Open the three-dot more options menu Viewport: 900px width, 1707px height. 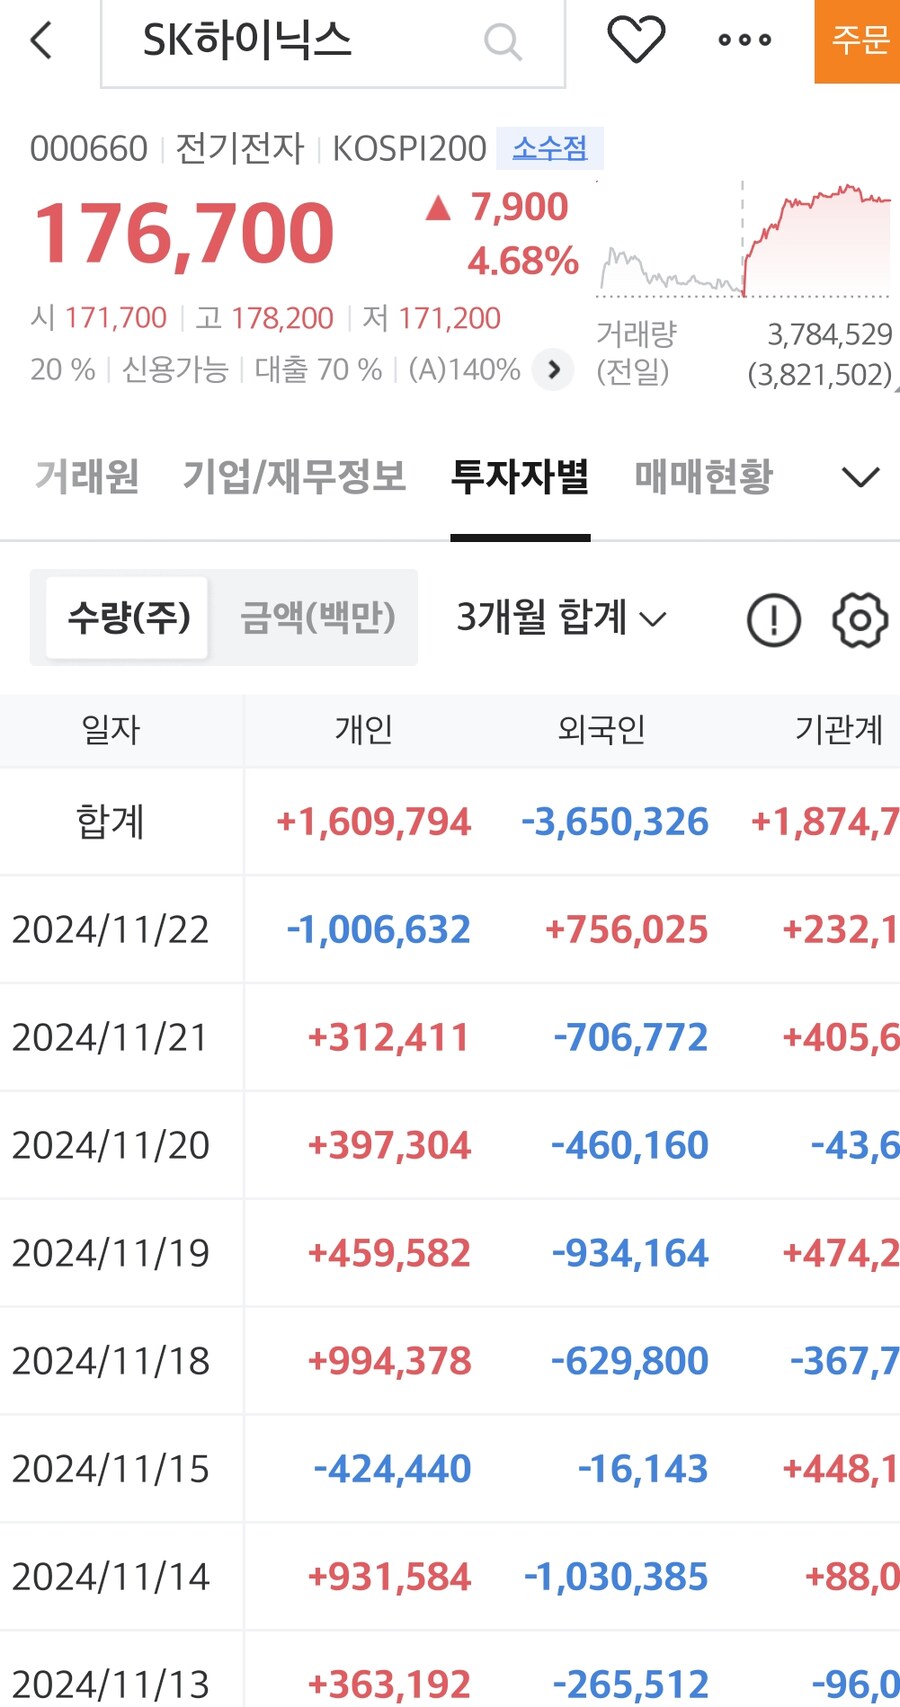745,40
